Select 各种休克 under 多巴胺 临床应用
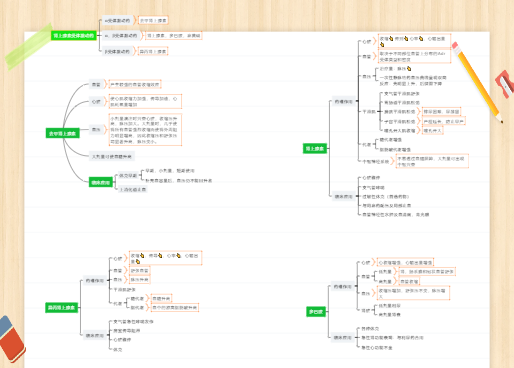Screen dimensions: 514x368 [x=370, y=329]
